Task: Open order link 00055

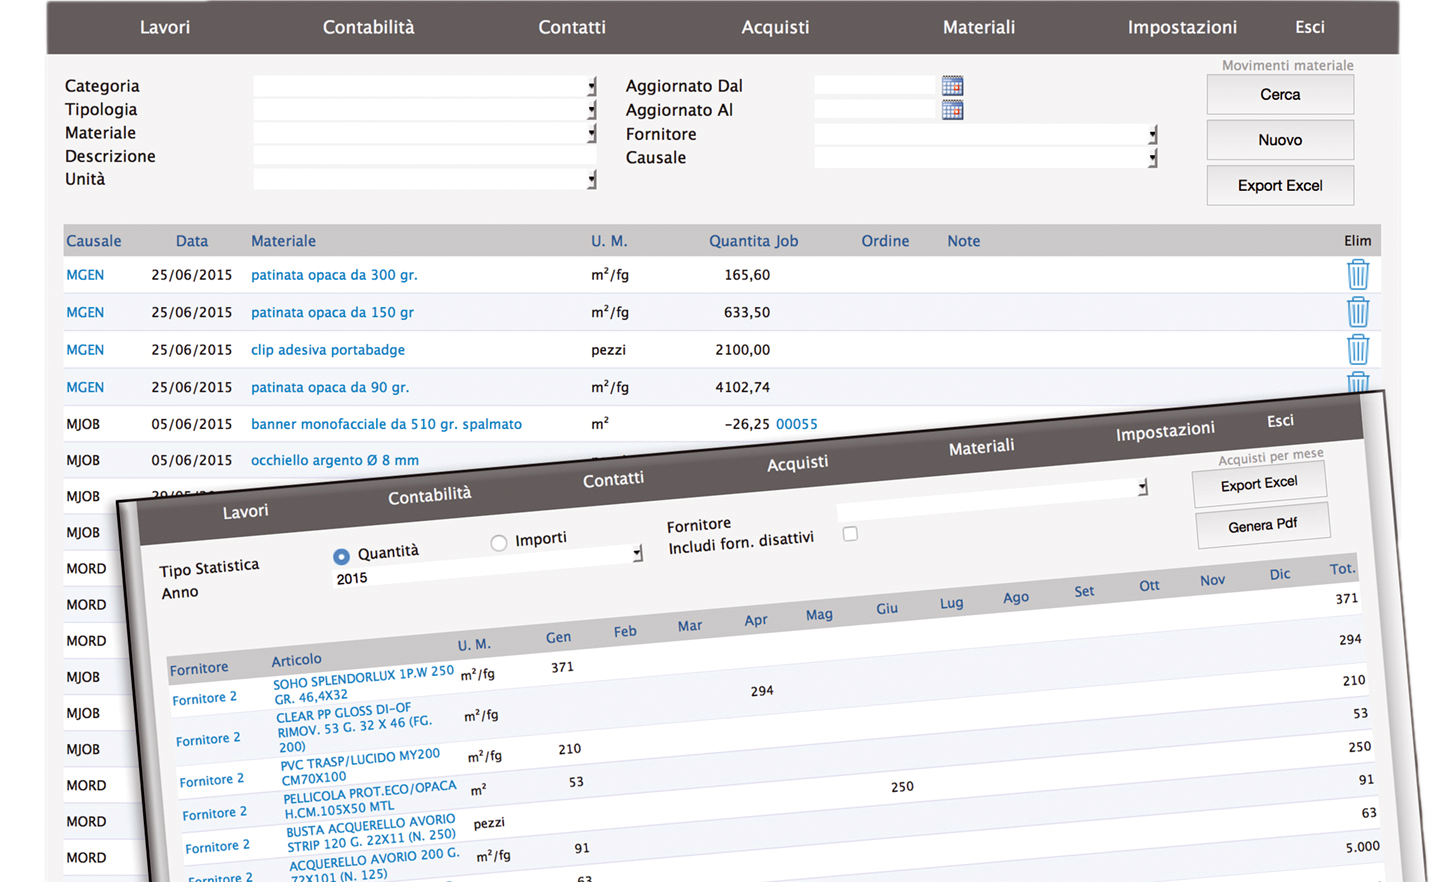Action: pyautogui.click(x=796, y=424)
